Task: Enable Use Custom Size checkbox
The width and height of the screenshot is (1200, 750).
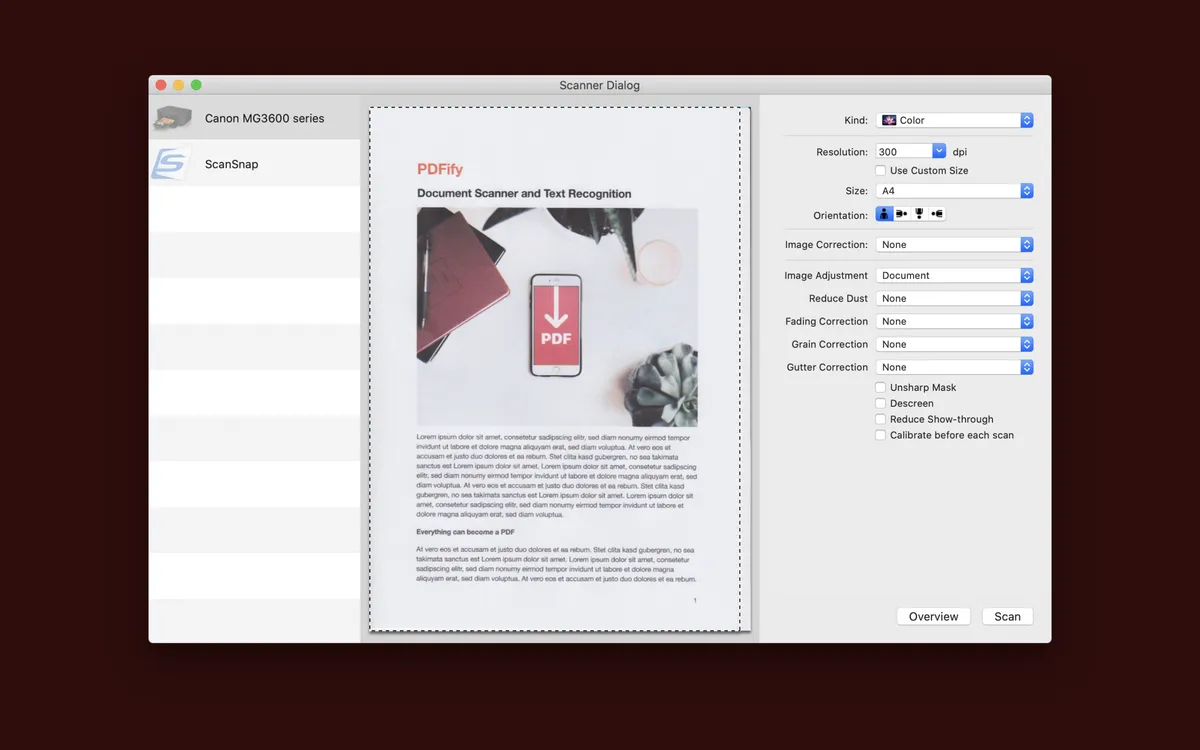Action: (x=880, y=171)
